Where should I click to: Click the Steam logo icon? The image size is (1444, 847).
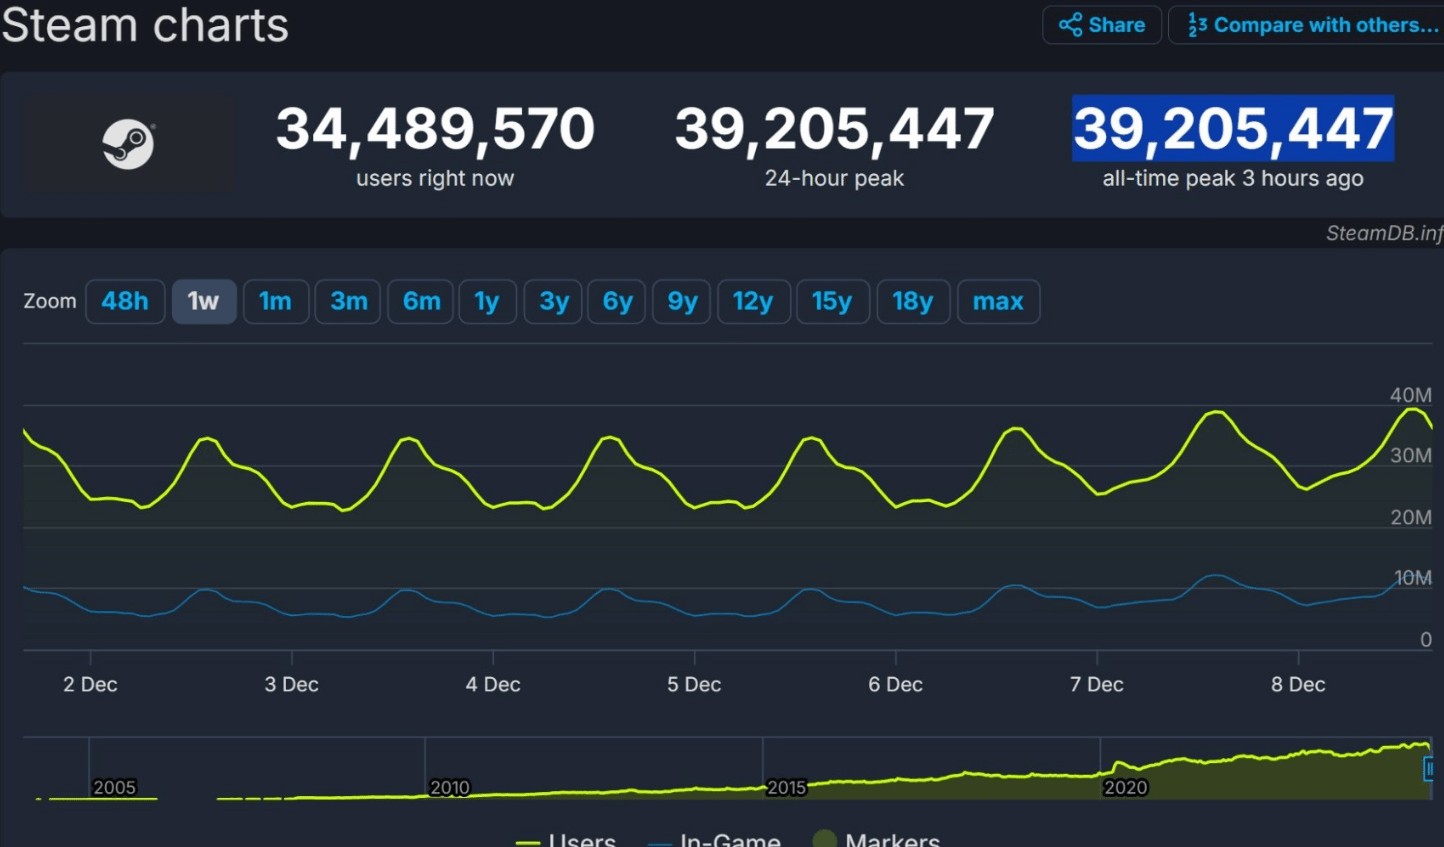128,144
